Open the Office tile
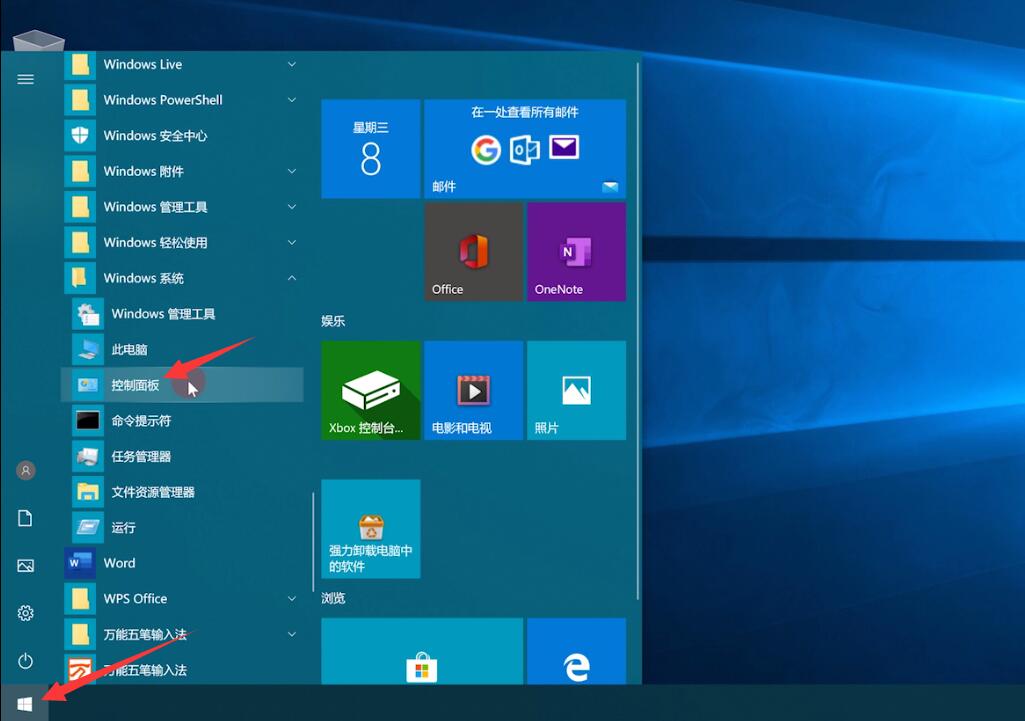 pyautogui.click(x=474, y=252)
